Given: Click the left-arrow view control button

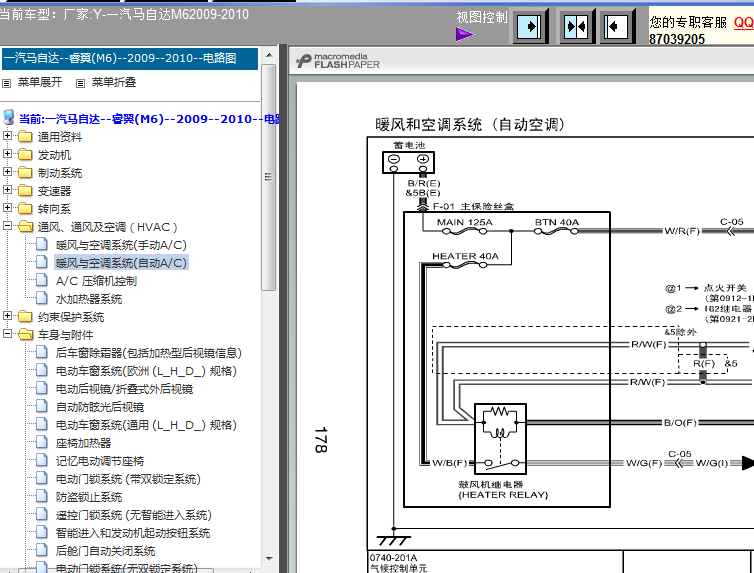Looking at the screenshot, I should pos(617,26).
